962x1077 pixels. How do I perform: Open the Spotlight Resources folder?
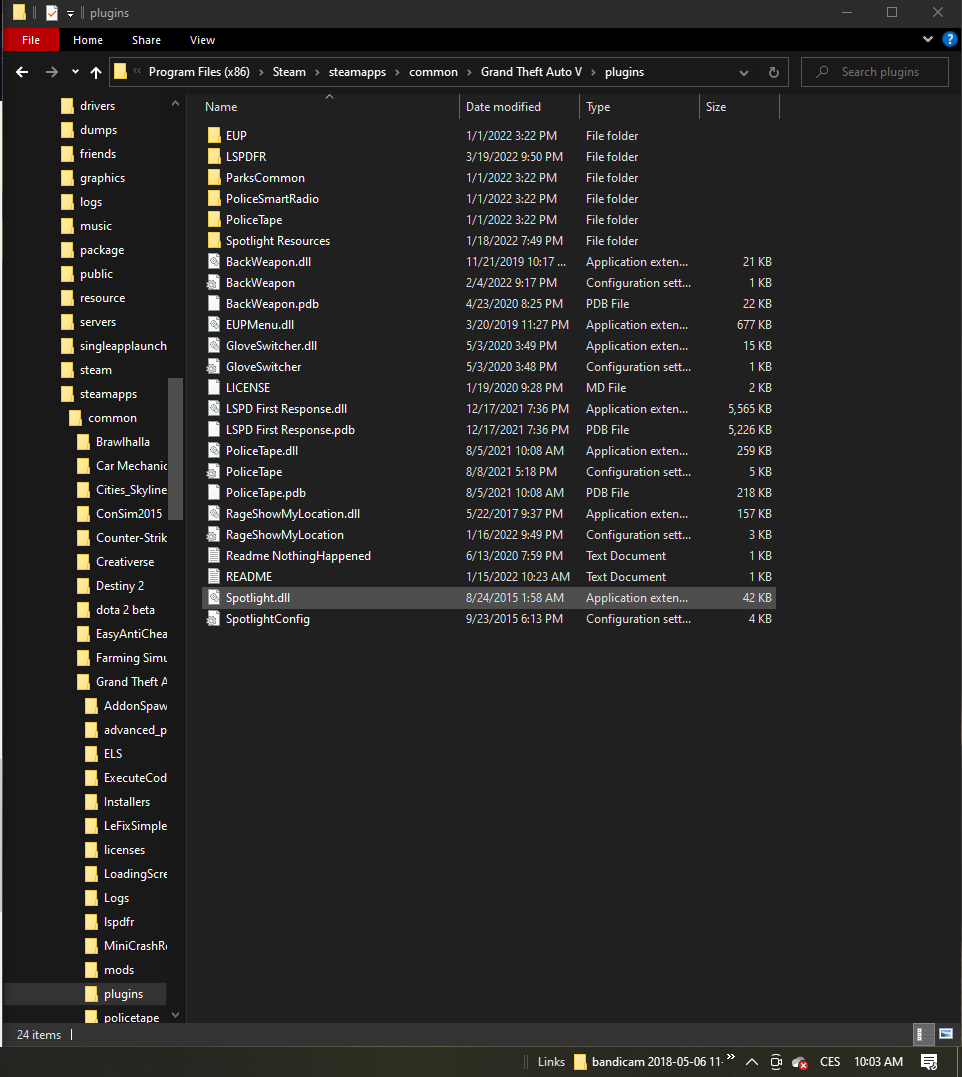277,241
